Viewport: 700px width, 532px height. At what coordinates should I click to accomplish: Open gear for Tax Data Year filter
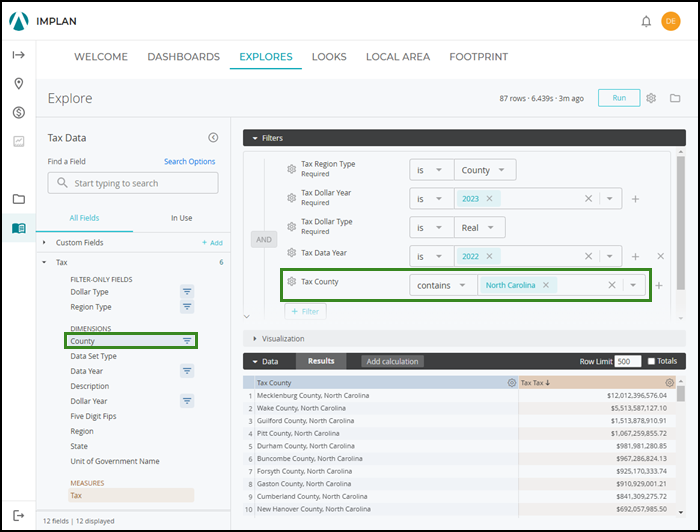292,253
